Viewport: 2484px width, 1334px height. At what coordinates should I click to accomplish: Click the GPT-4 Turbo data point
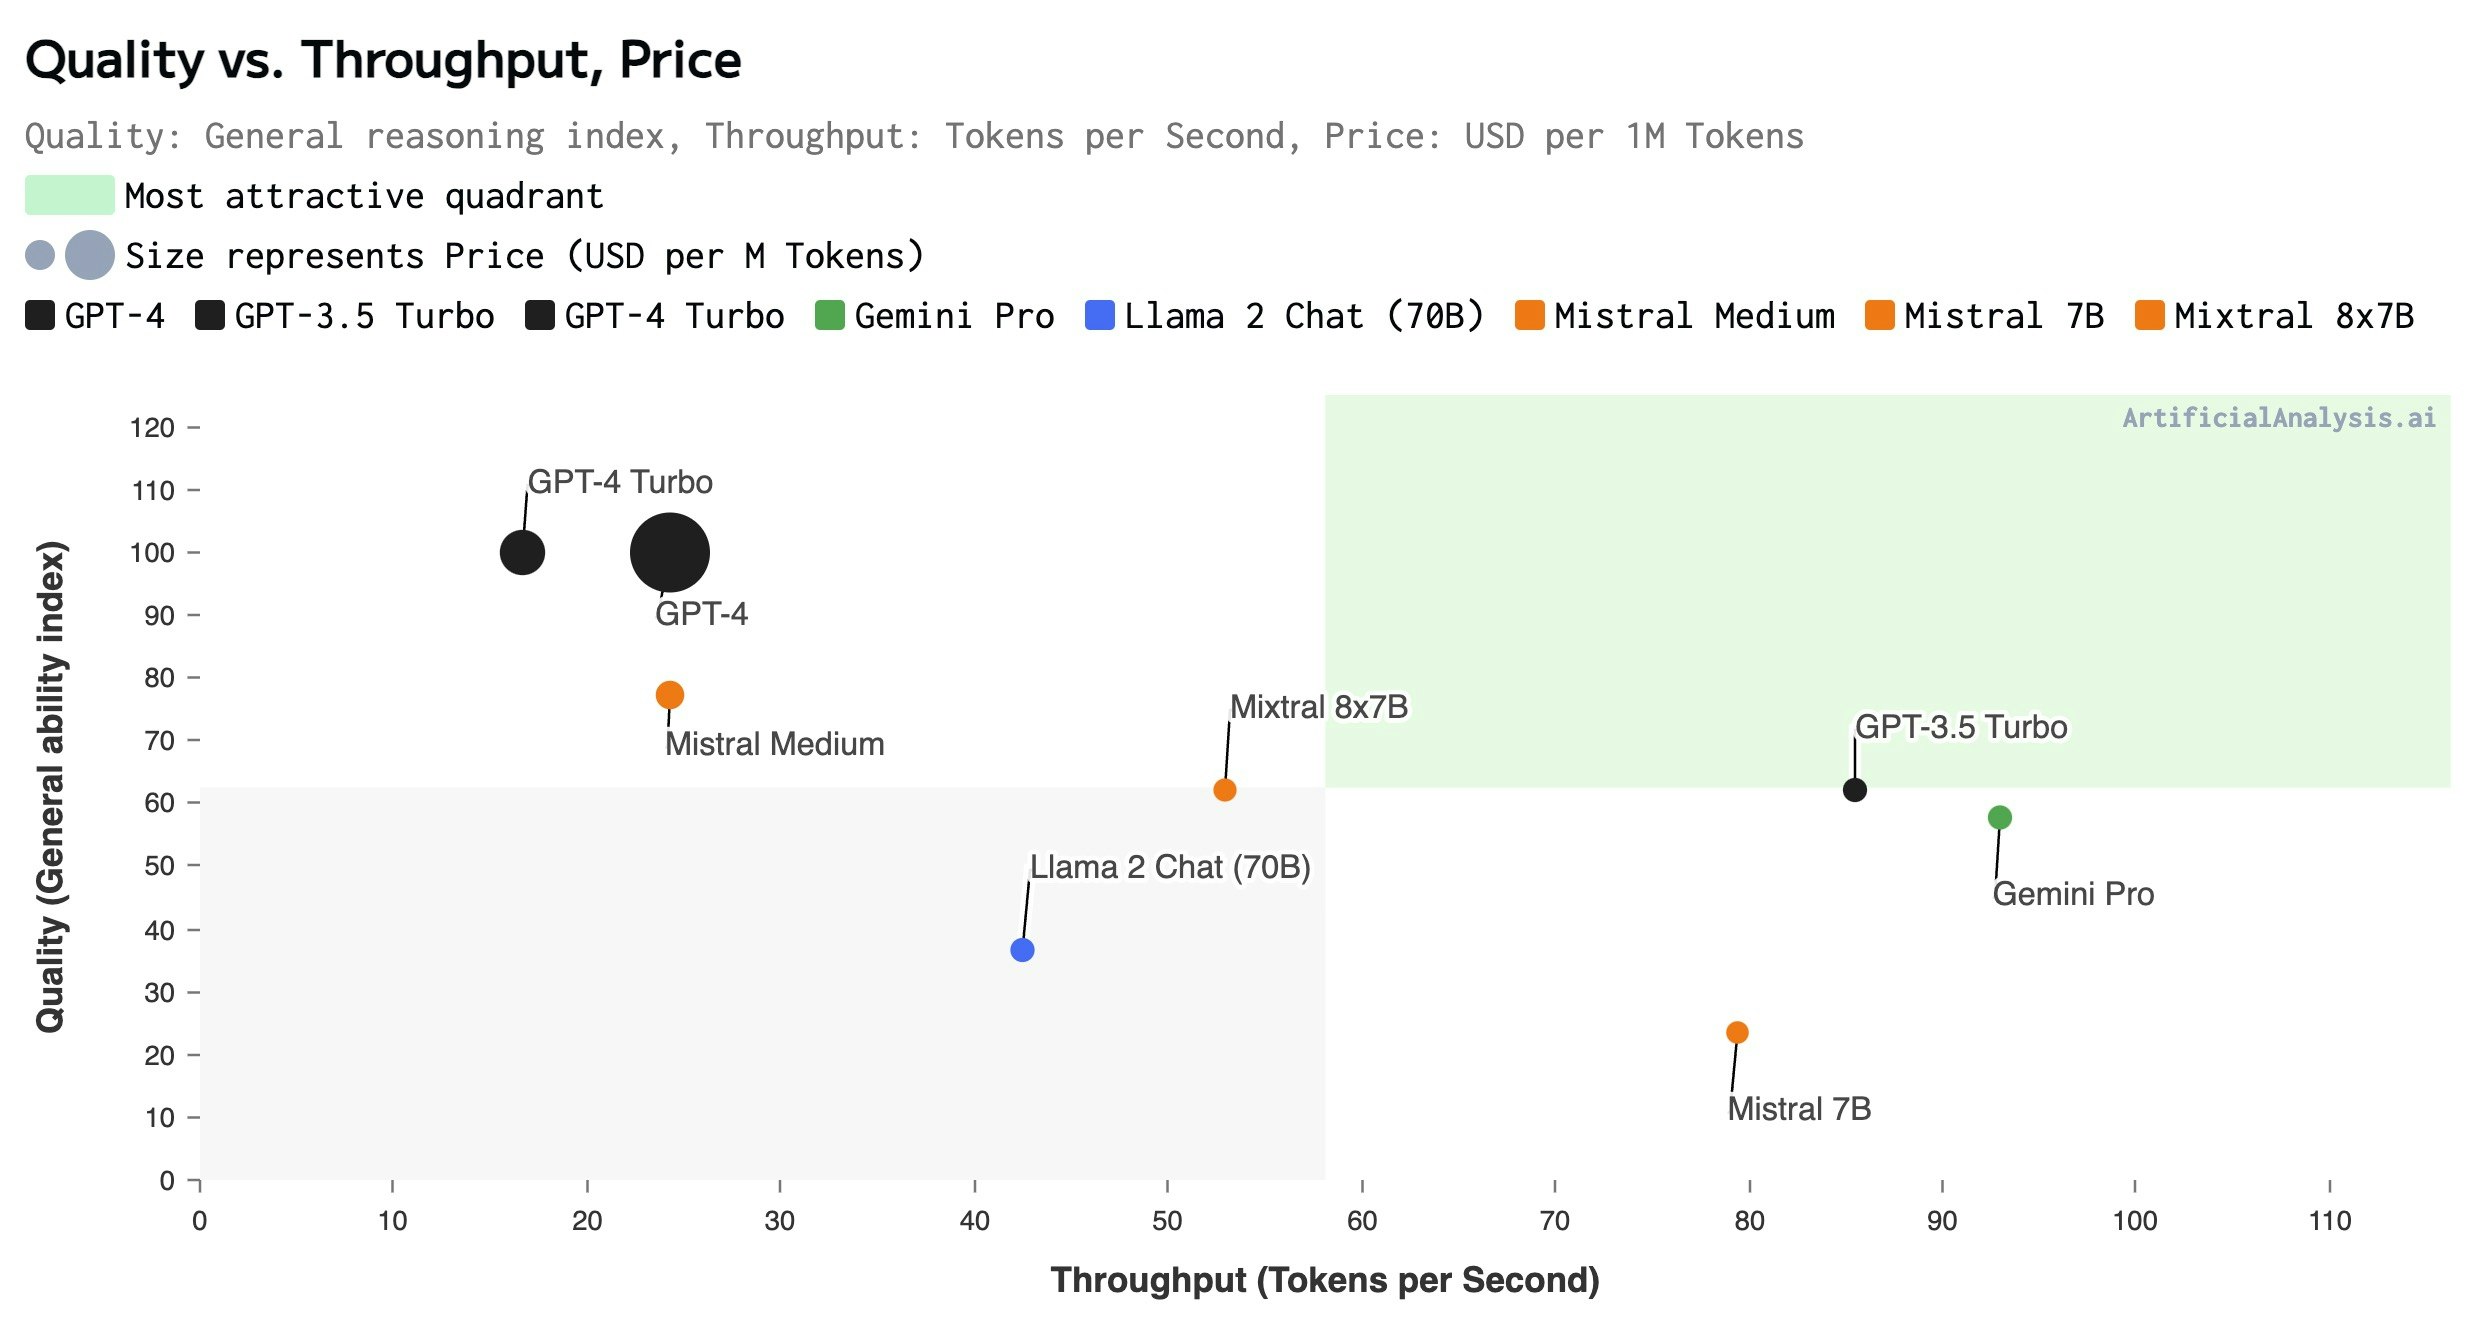coord(522,552)
